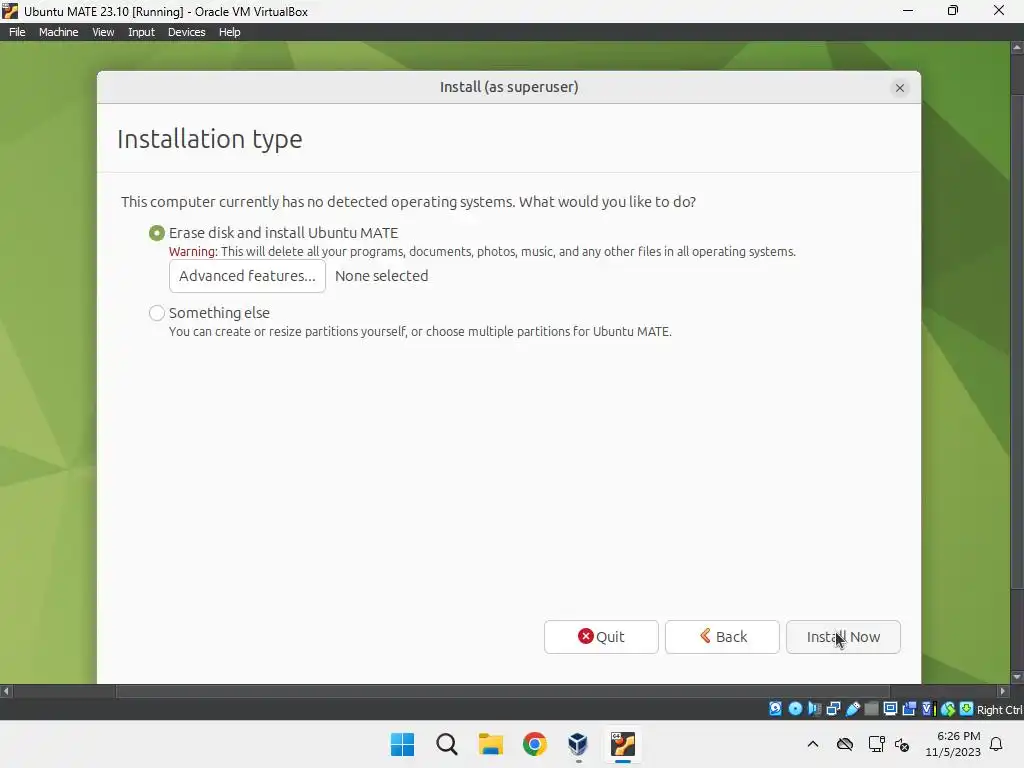Image resolution: width=1024 pixels, height=768 pixels.
Task: Go Back to the previous installer step
Action: [722, 637]
